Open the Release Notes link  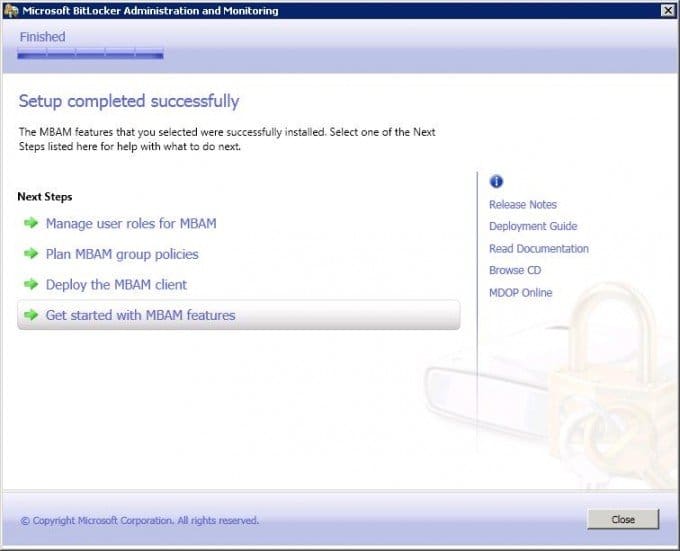tap(523, 205)
